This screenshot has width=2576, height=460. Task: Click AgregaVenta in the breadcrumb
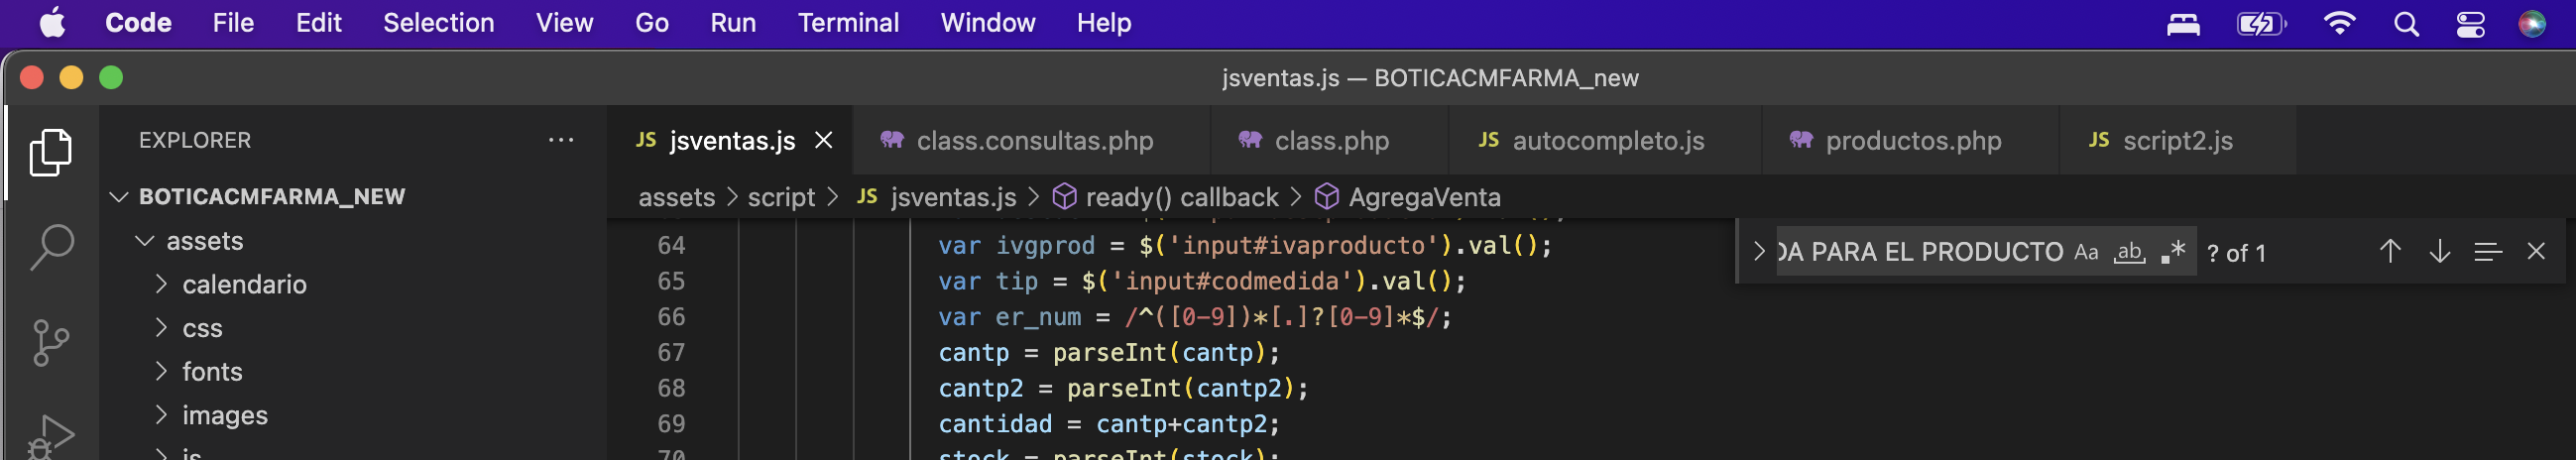1423,198
